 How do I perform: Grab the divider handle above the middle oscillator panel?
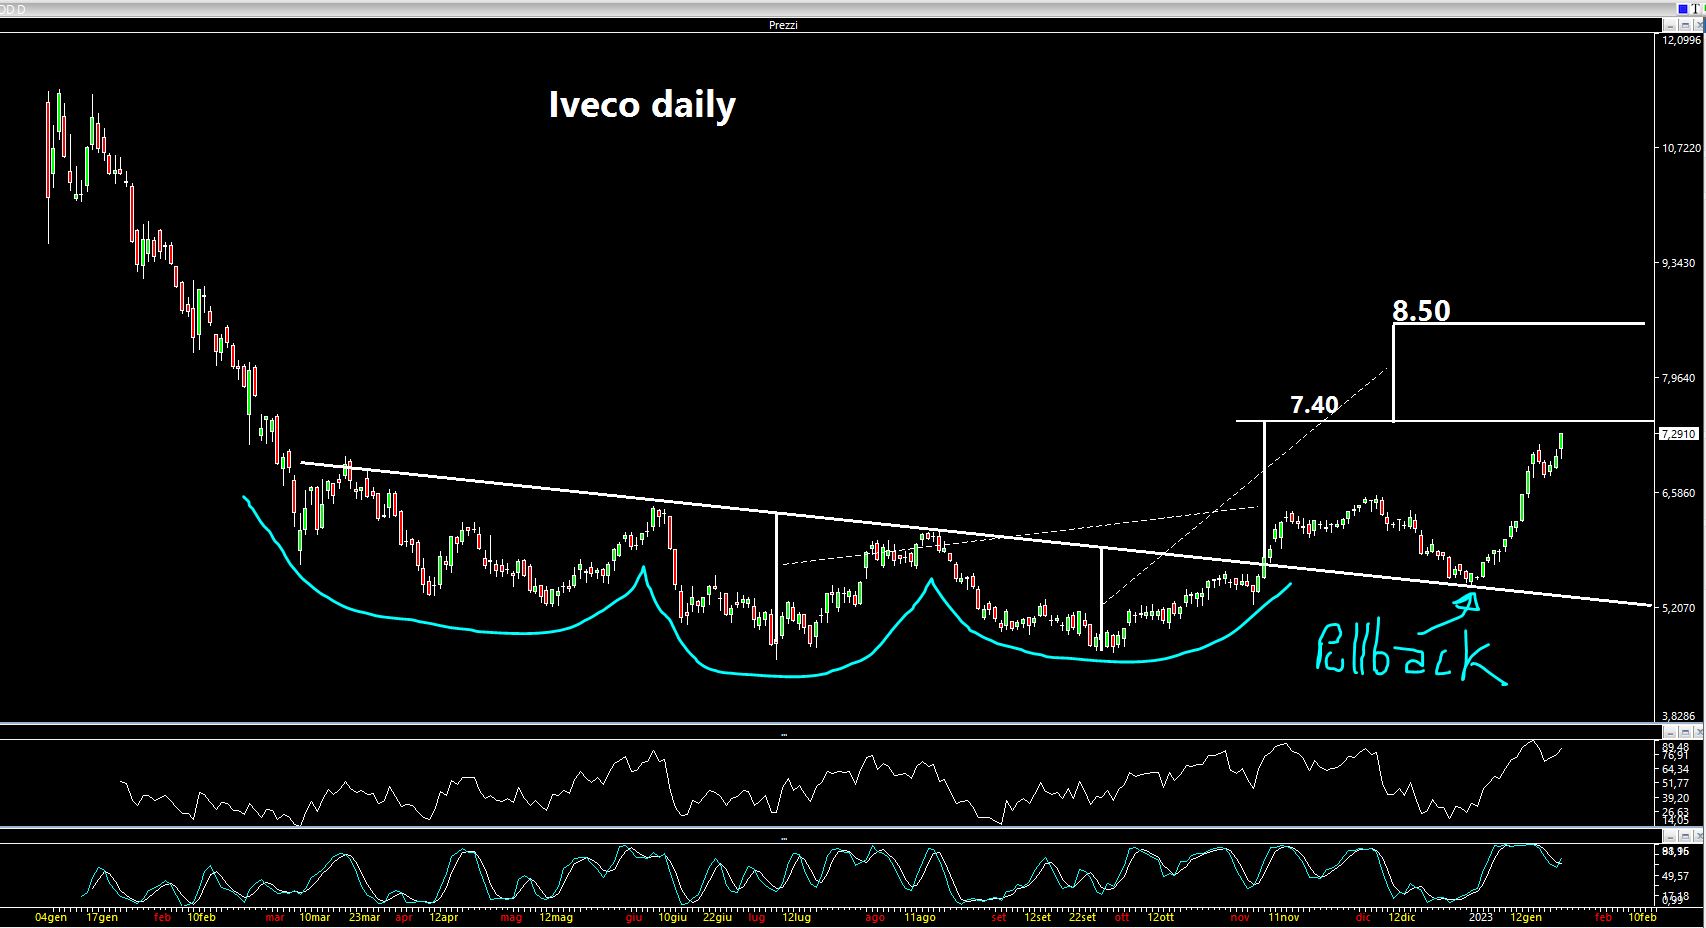pos(783,734)
